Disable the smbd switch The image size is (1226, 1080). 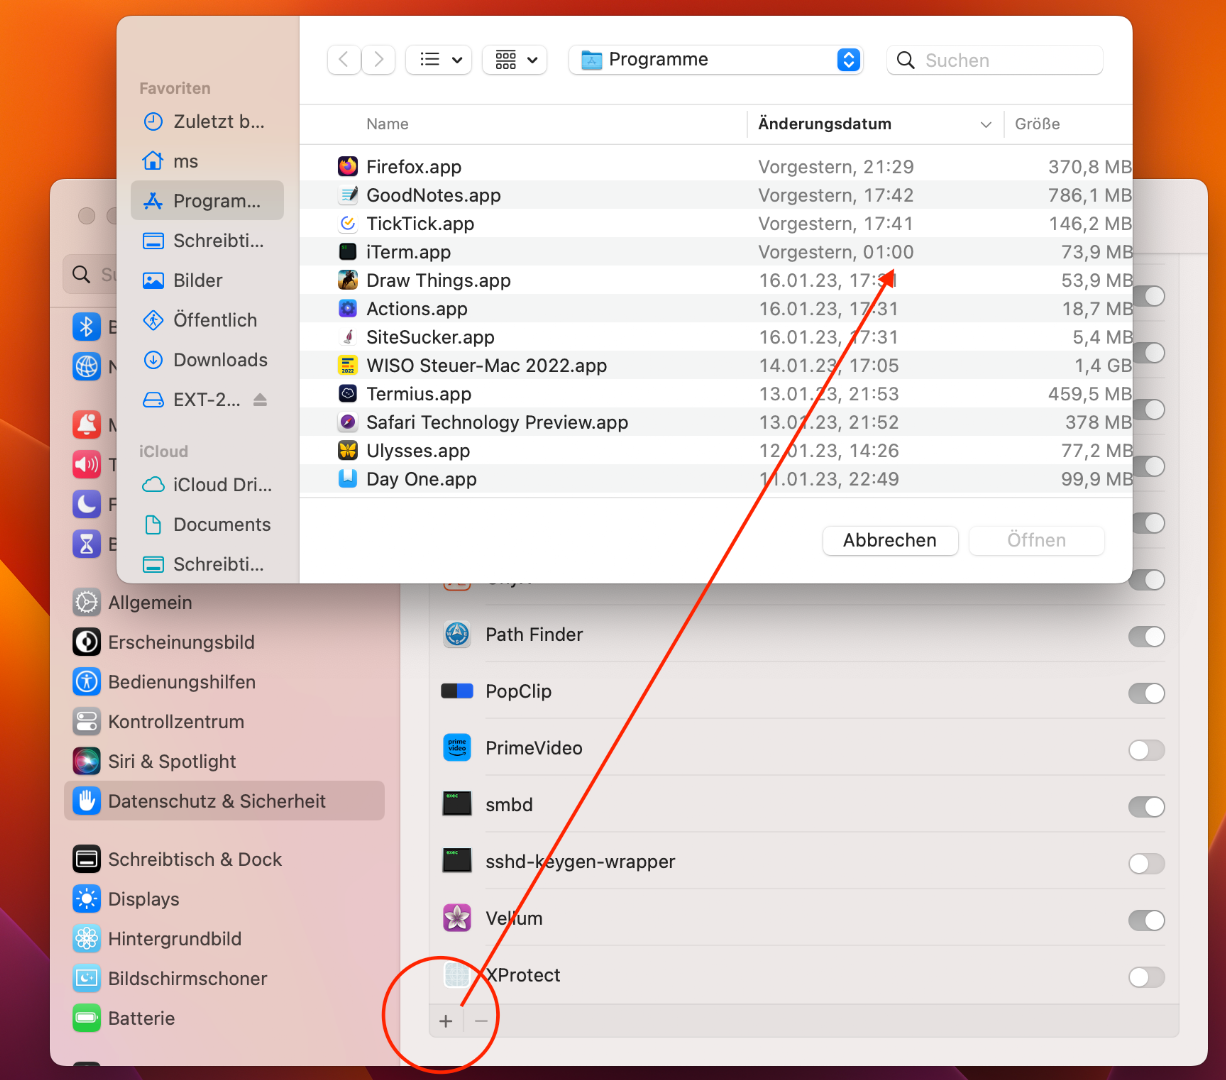1146,807
